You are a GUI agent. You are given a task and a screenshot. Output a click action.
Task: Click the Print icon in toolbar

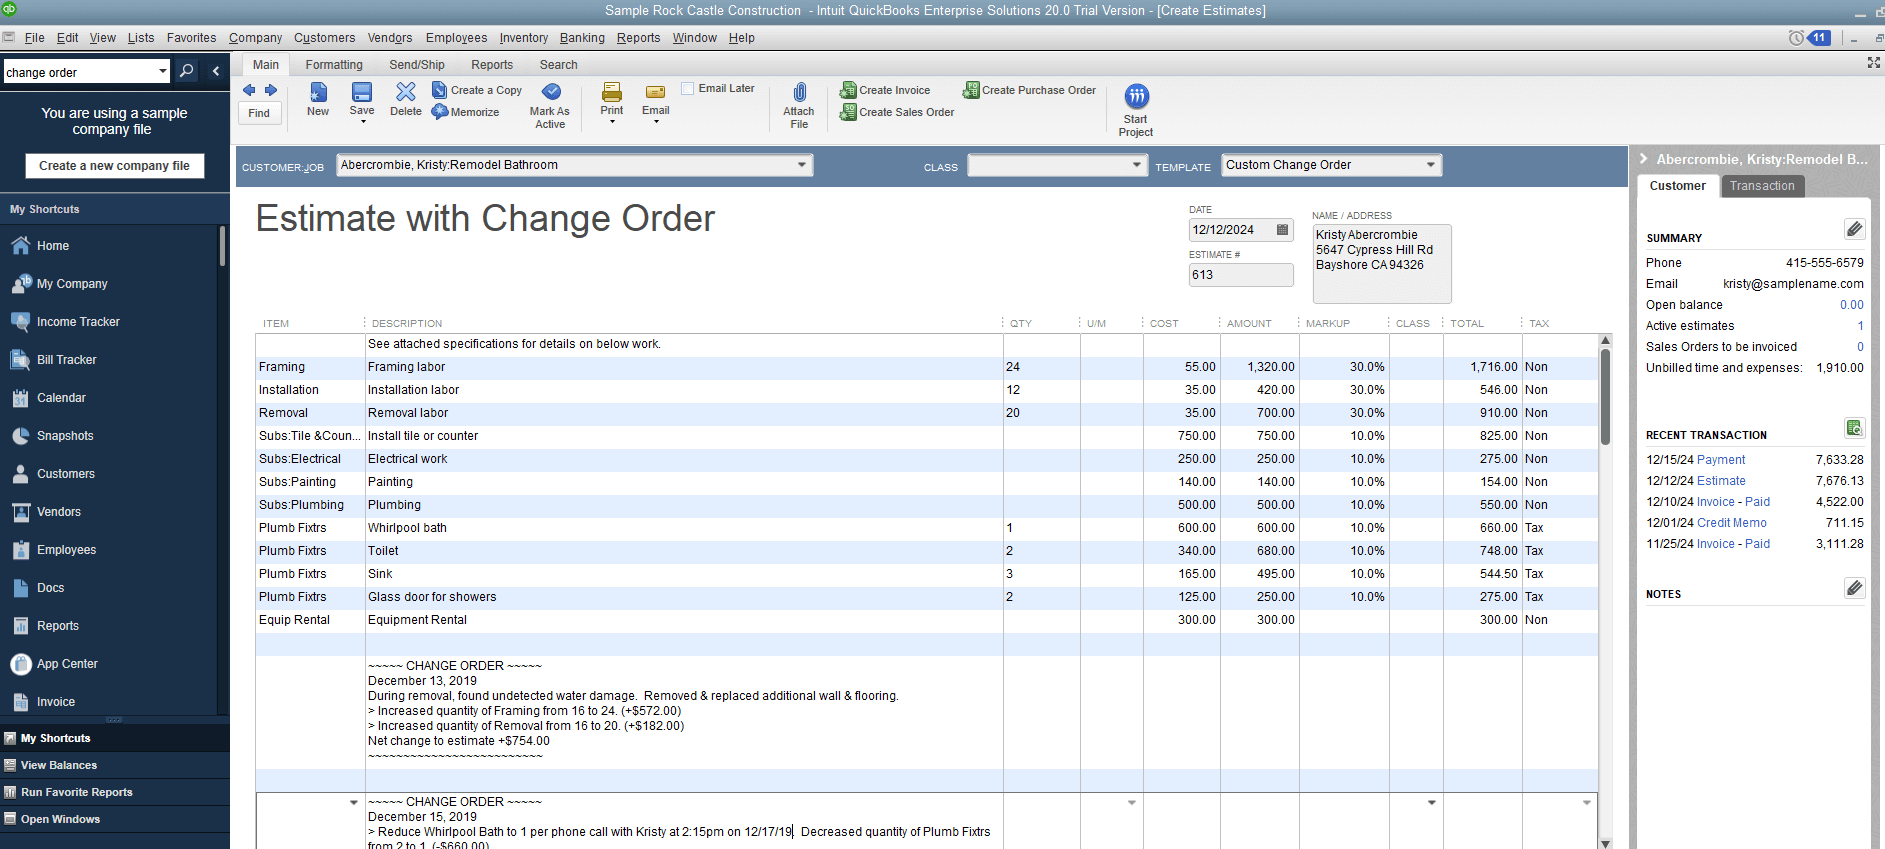pyautogui.click(x=612, y=92)
